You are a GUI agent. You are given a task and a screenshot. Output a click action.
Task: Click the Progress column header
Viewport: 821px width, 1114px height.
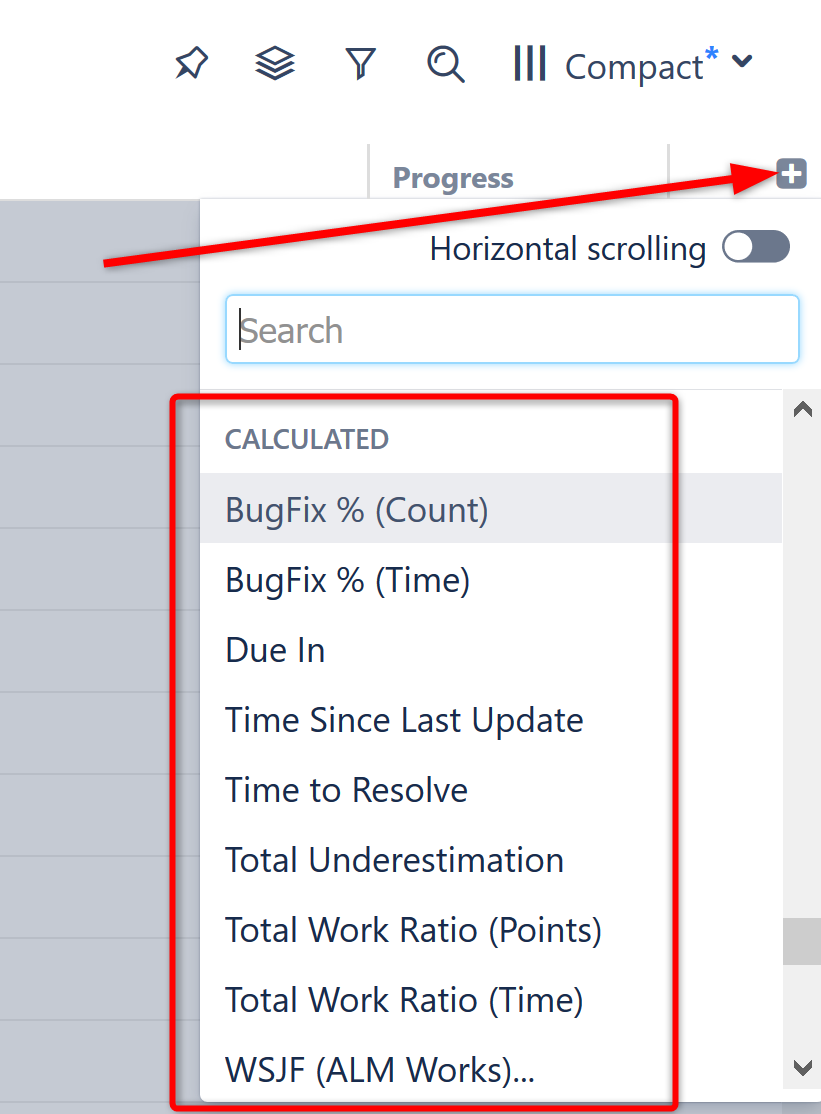(x=453, y=178)
